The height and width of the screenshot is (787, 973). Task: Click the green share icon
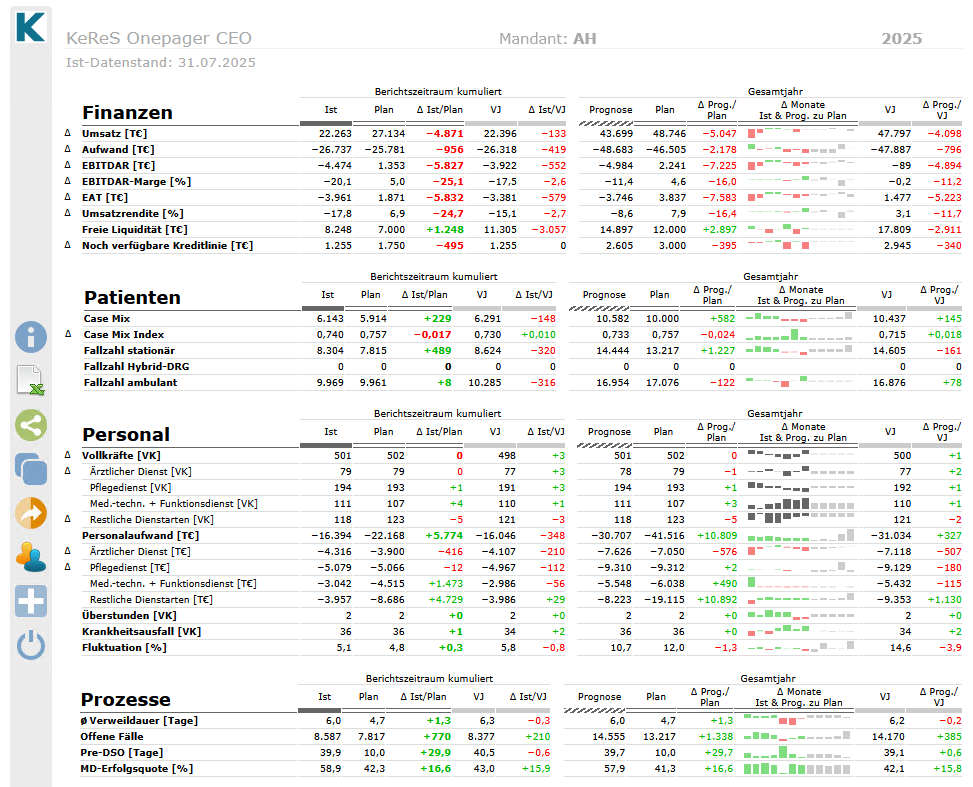(30, 425)
